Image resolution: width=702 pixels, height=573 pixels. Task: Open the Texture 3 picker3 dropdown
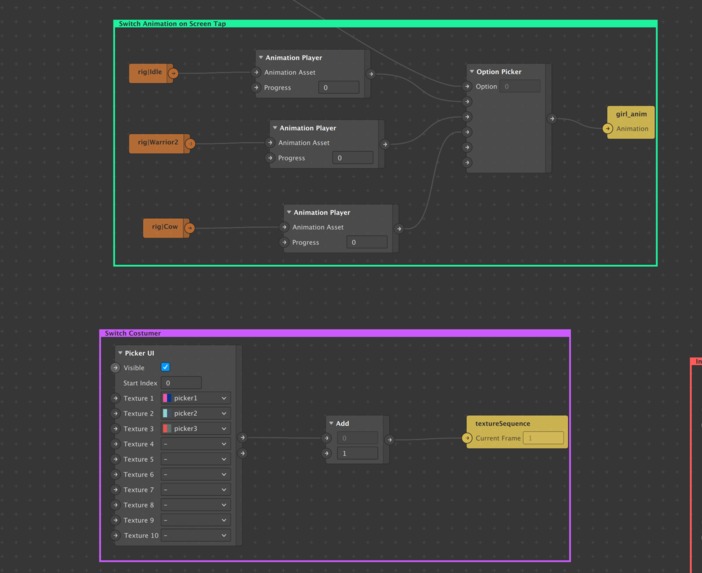tap(196, 428)
